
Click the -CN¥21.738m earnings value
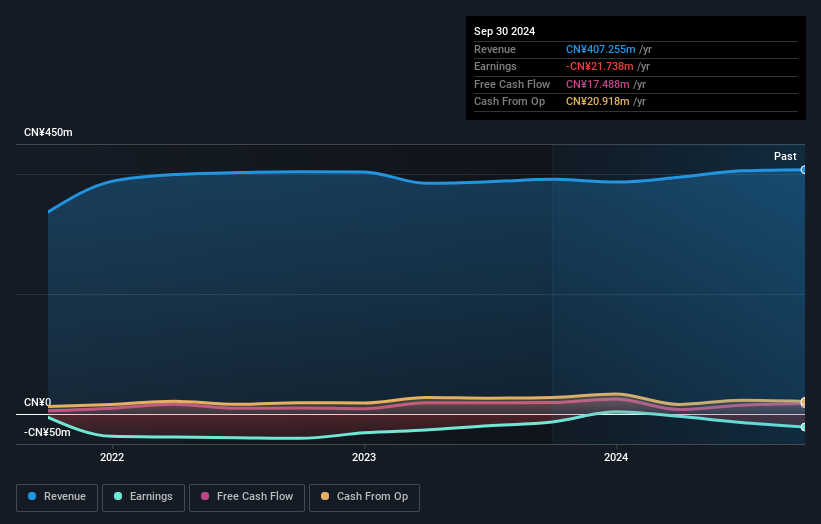click(600, 66)
